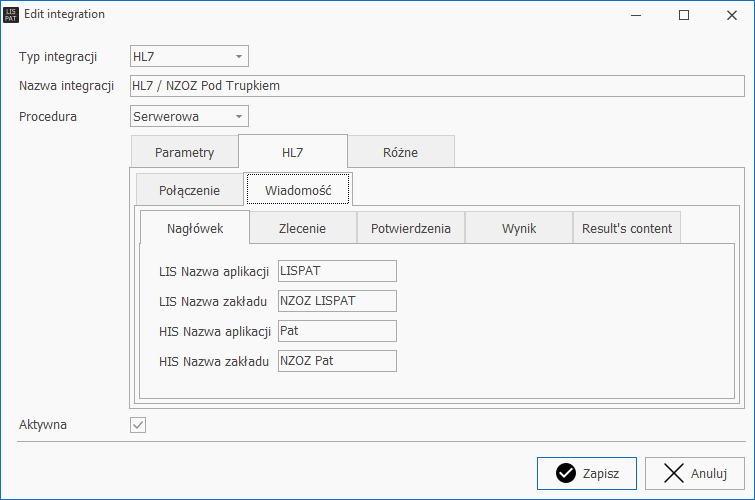Toggle the Aktywna checkbox
Screen dimensions: 755x500
(x=139, y=425)
